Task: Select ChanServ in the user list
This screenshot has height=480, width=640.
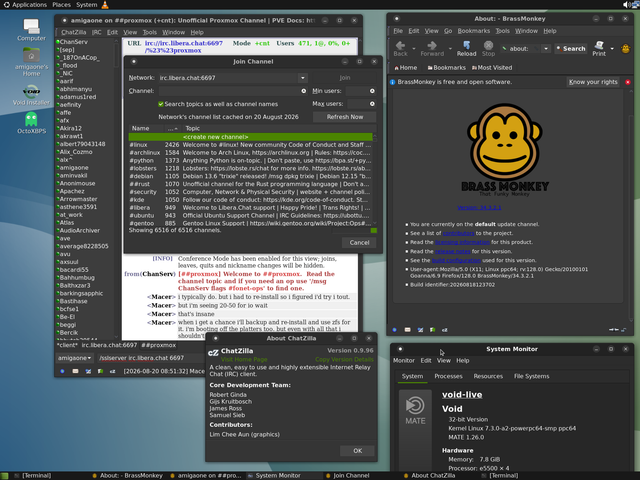Action: tap(84, 42)
